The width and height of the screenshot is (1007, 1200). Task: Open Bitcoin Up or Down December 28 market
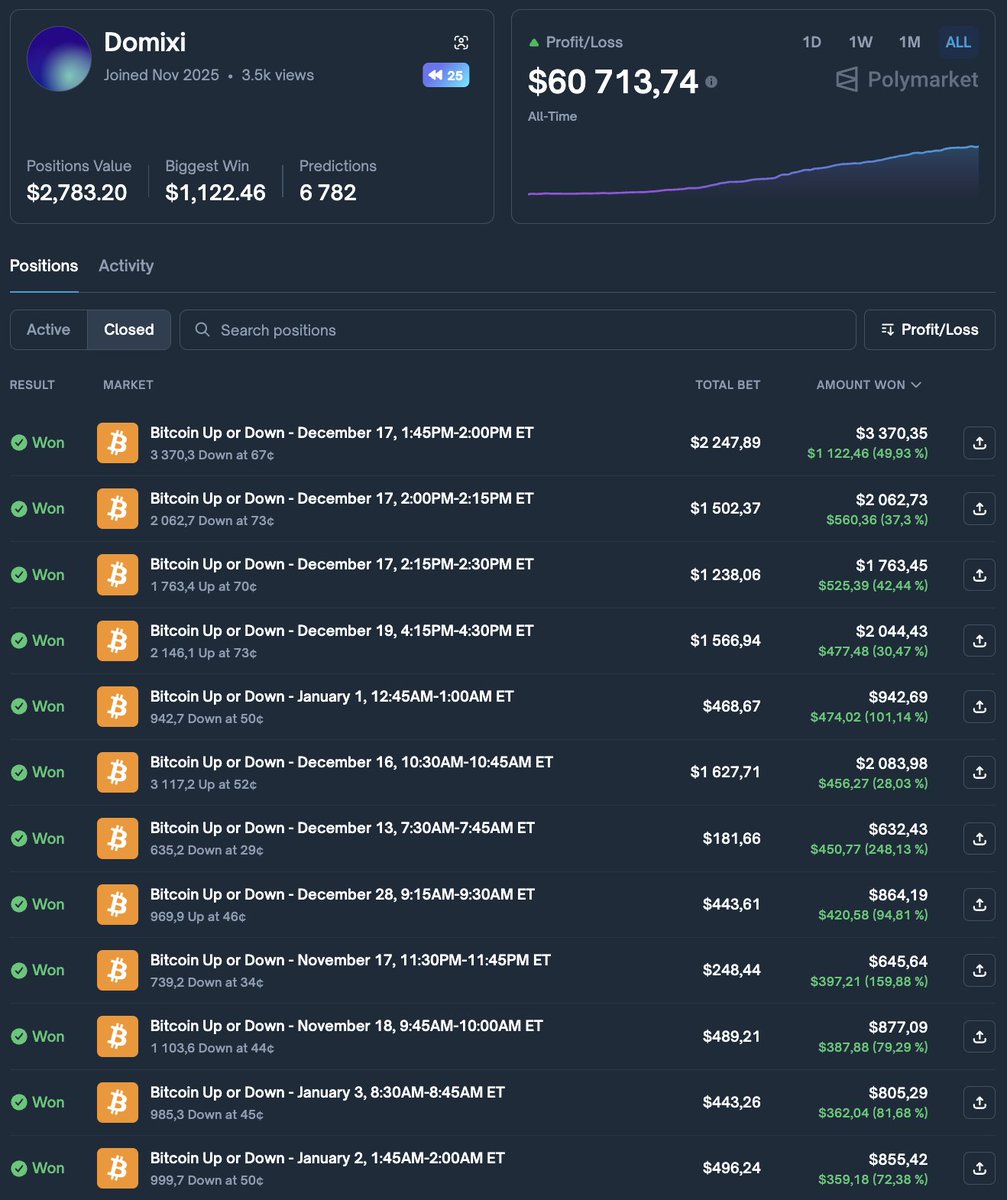342,895
